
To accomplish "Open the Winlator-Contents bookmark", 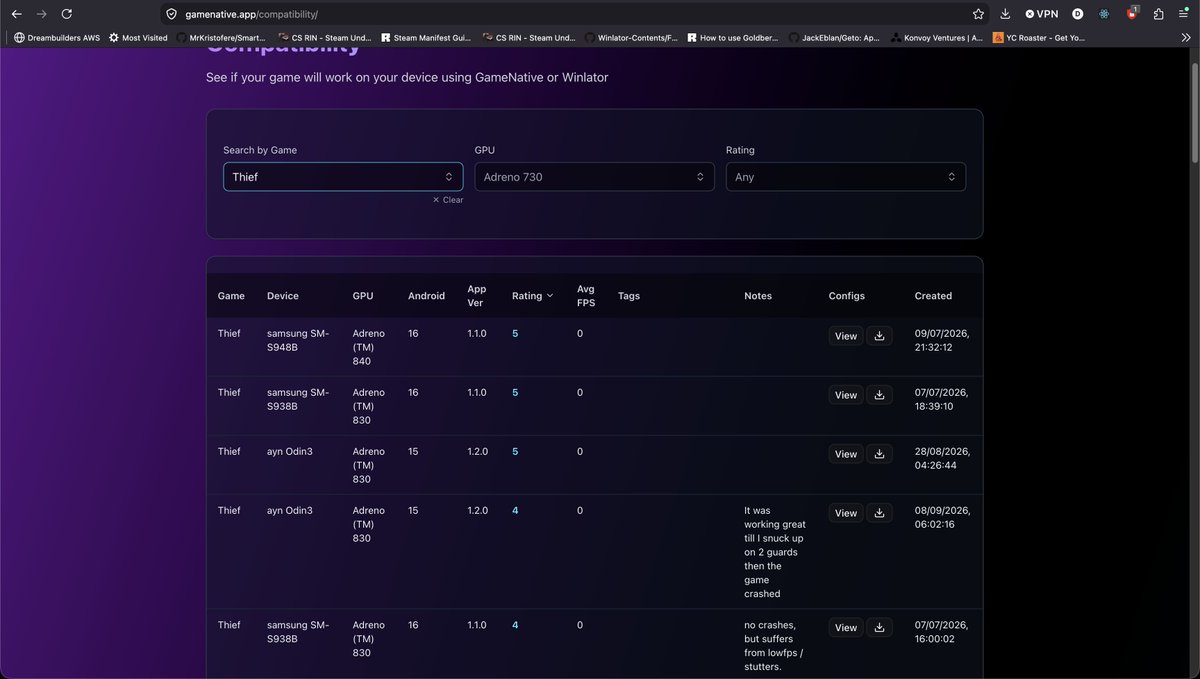I will click(x=631, y=38).
